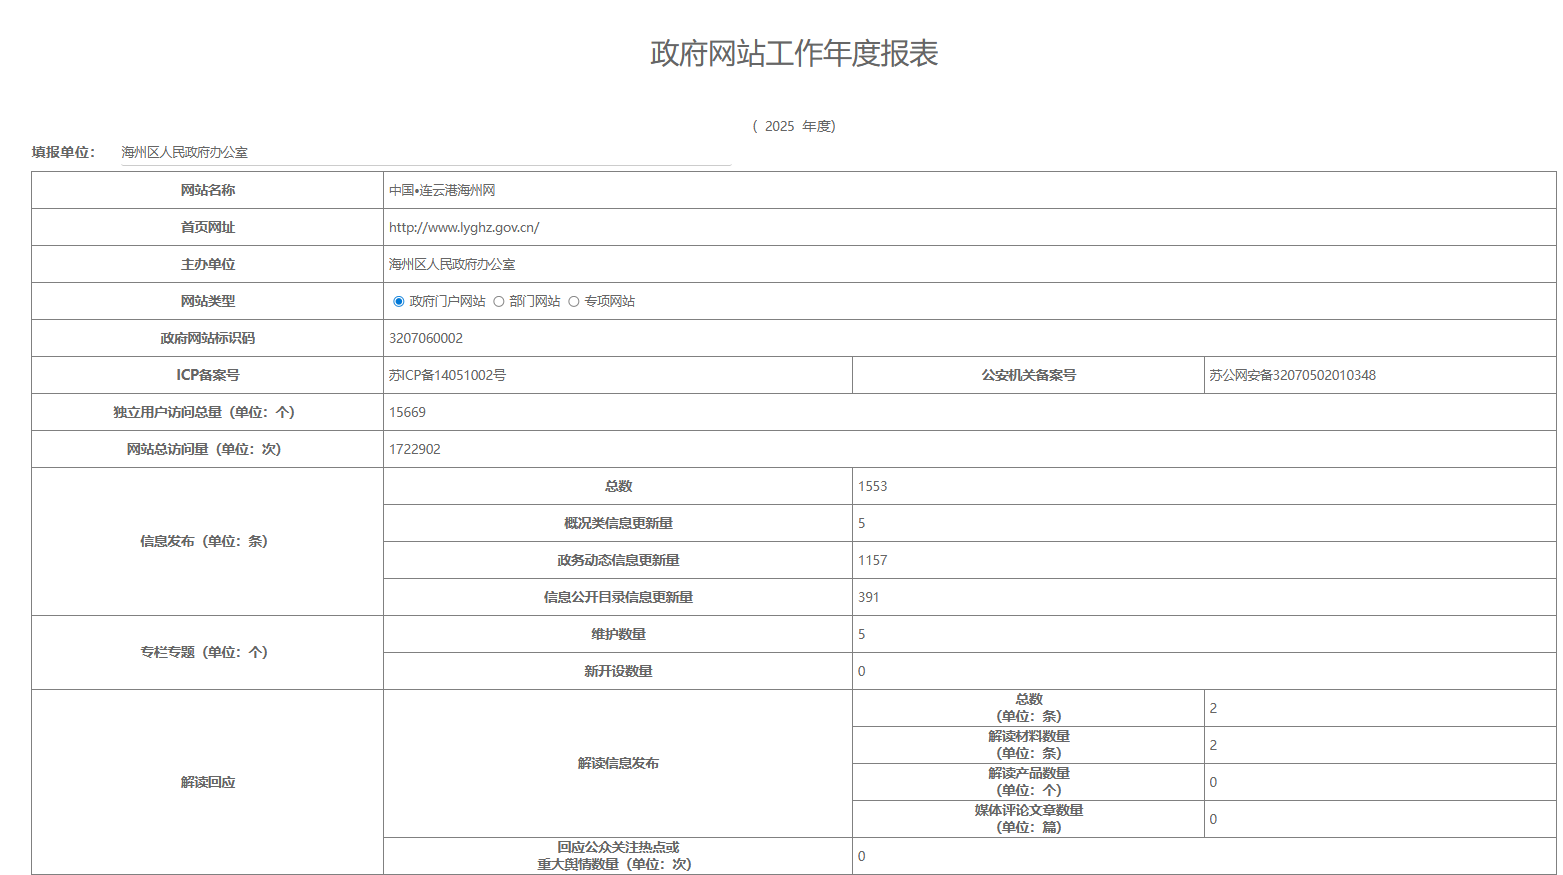This screenshot has width=1563, height=875.
Task: Click the 独立用户访问总量 value 15669
Action: (x=404, y=411)
